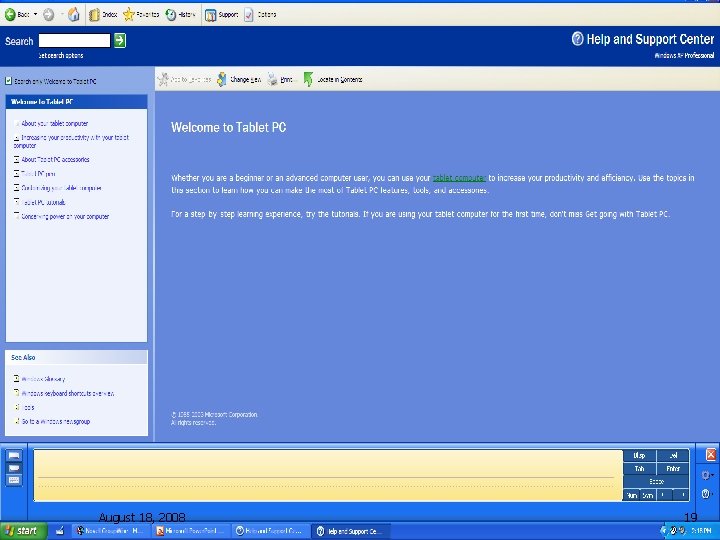720x540 pixels.
Task: Click the Change View button
Action: pyautogui.click(x=239, y=79)
